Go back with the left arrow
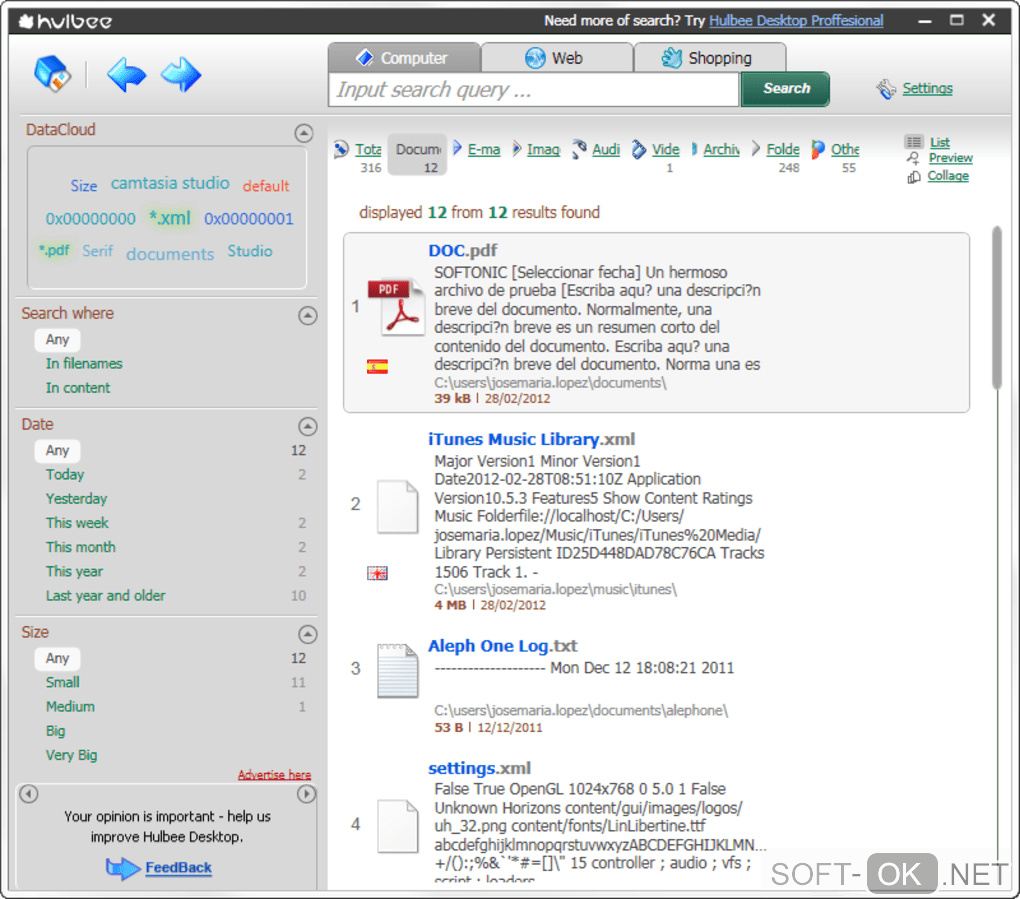1020x899 pixels. pos(126,75)
